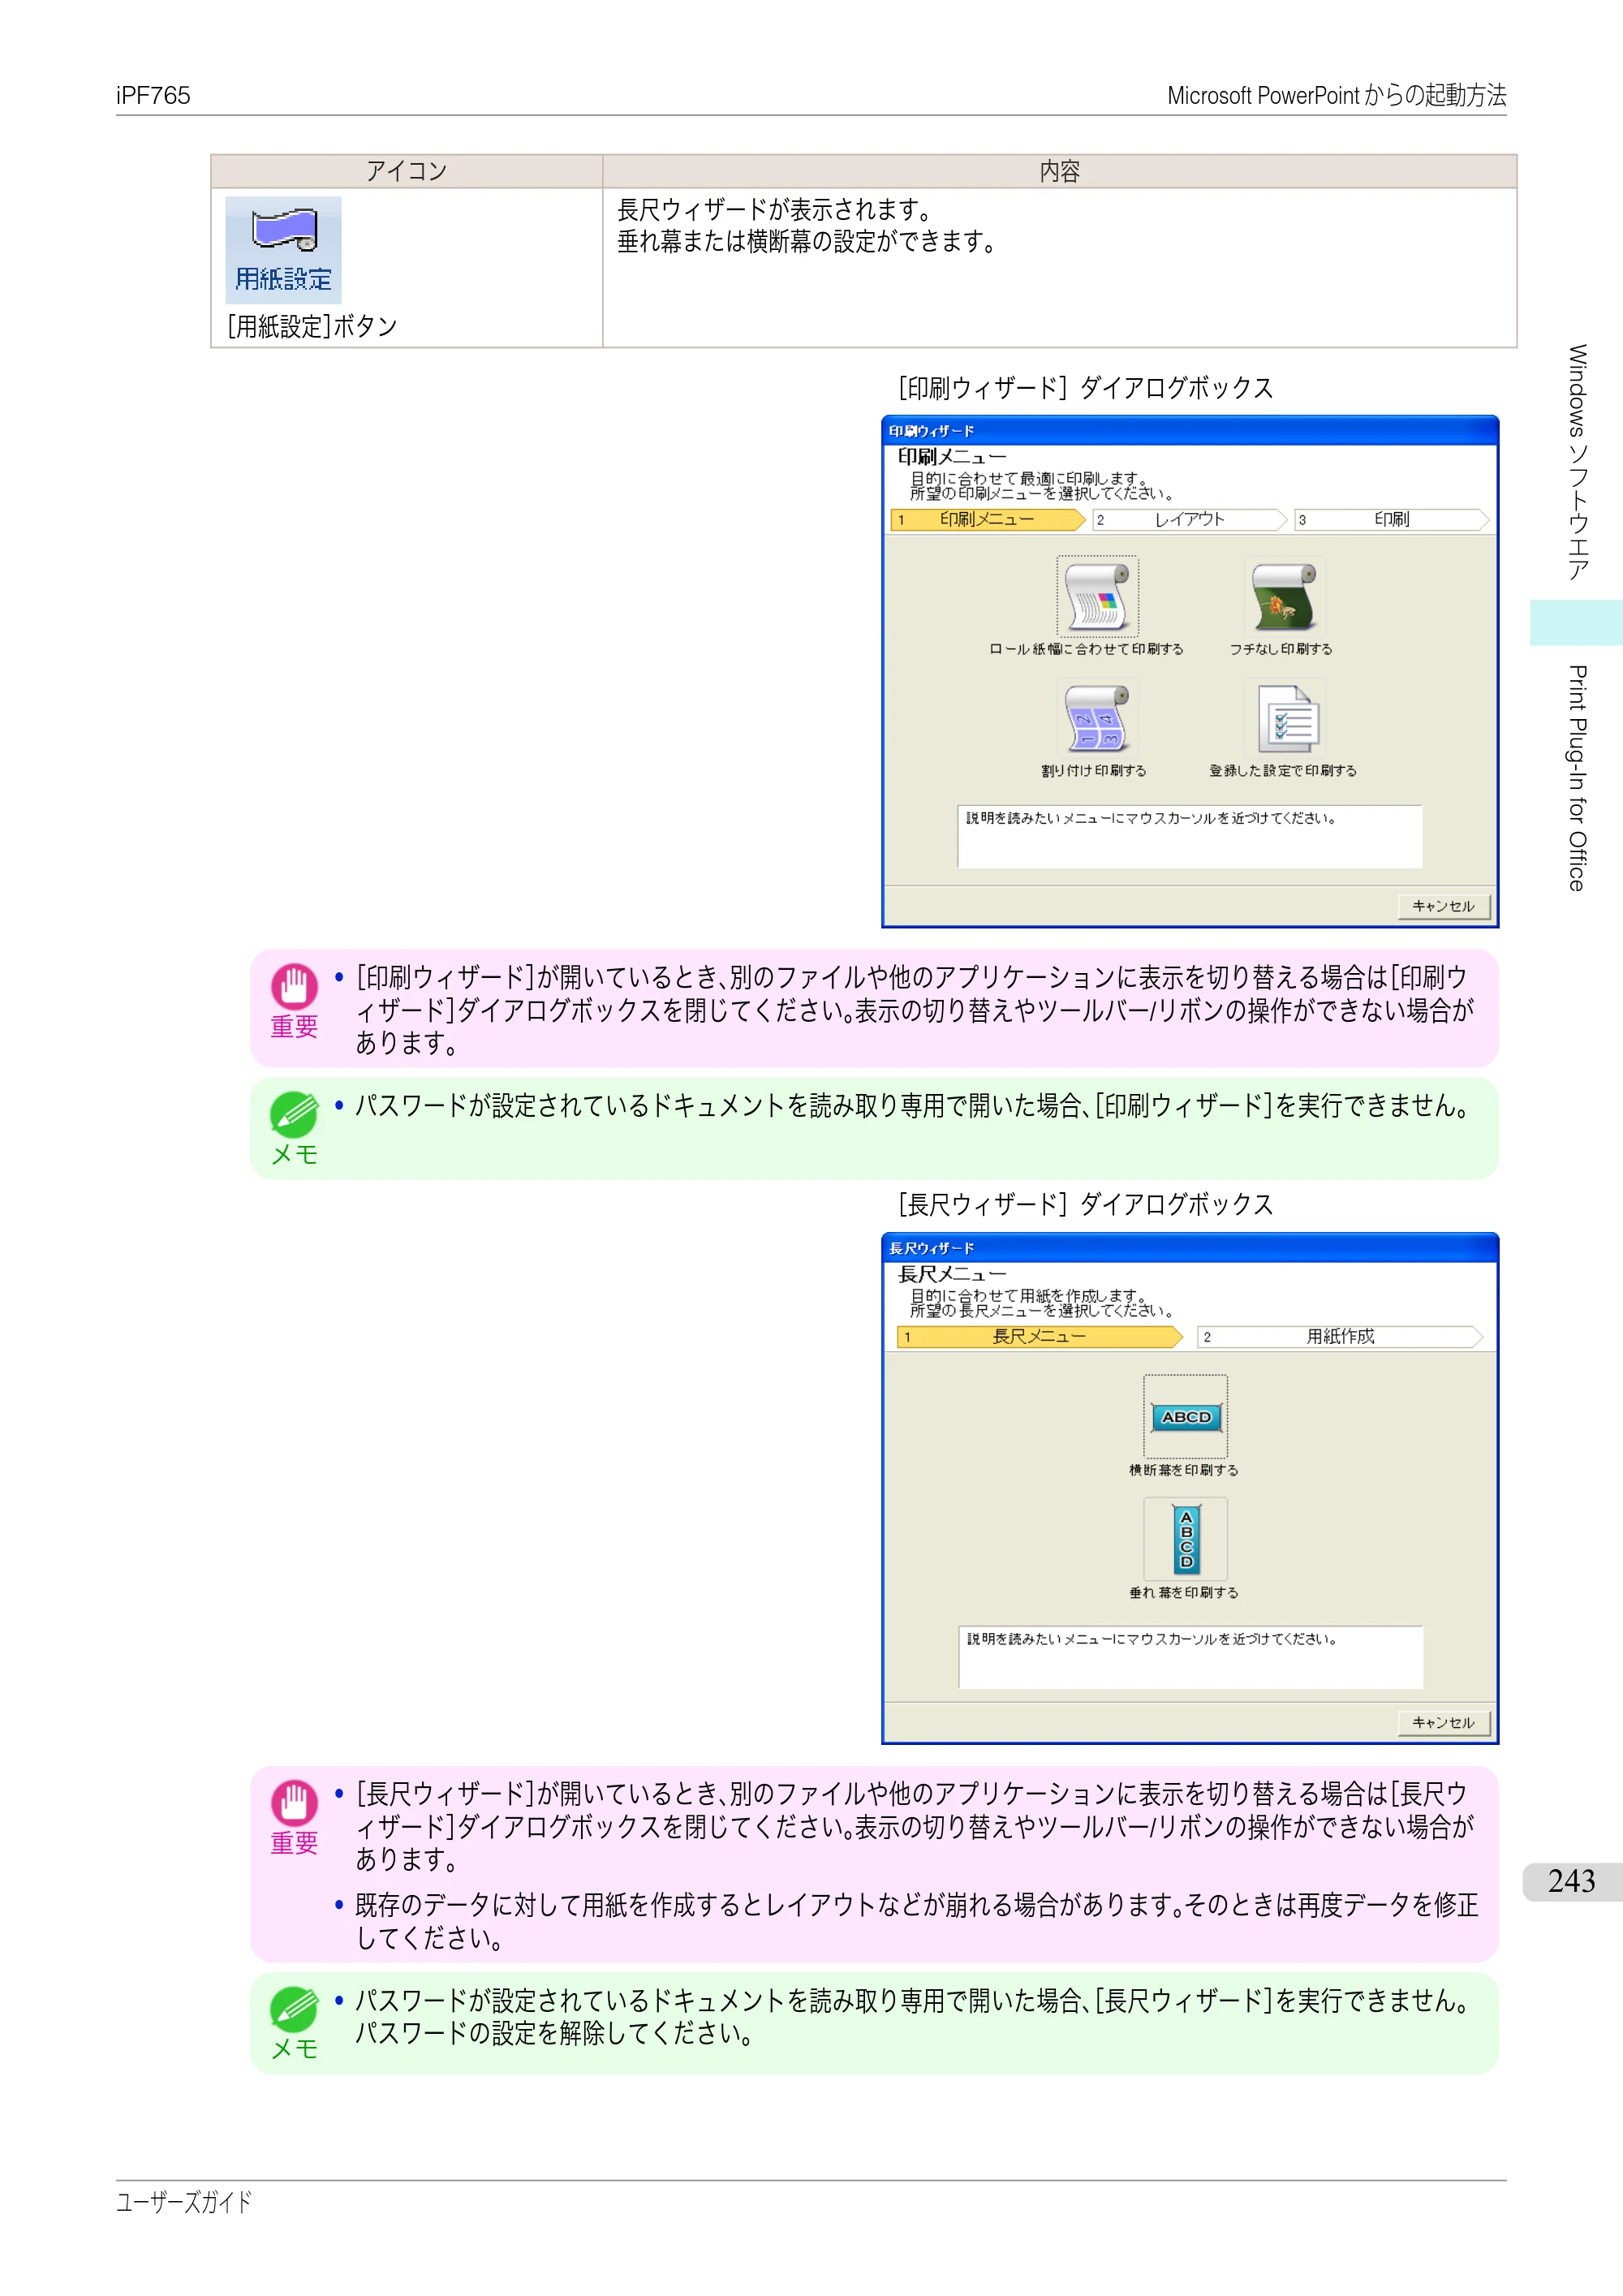Click the 内容 table header
Screen dimensions: 1623x2296
pyautogui.click(x=1060, y=171)
